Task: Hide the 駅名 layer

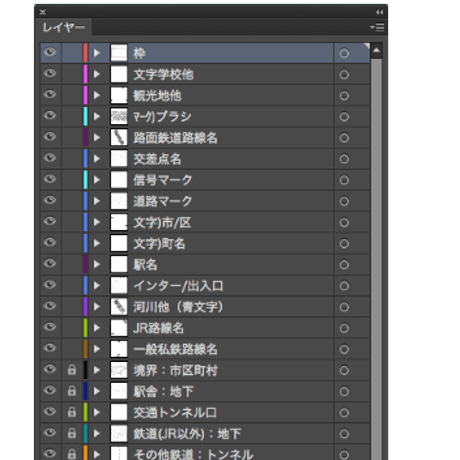Action: (x=50, y=264)
